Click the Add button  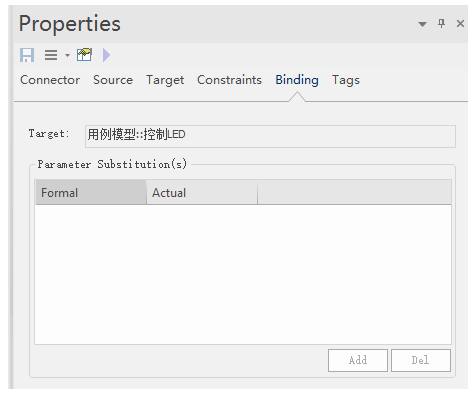click(358, 360)
